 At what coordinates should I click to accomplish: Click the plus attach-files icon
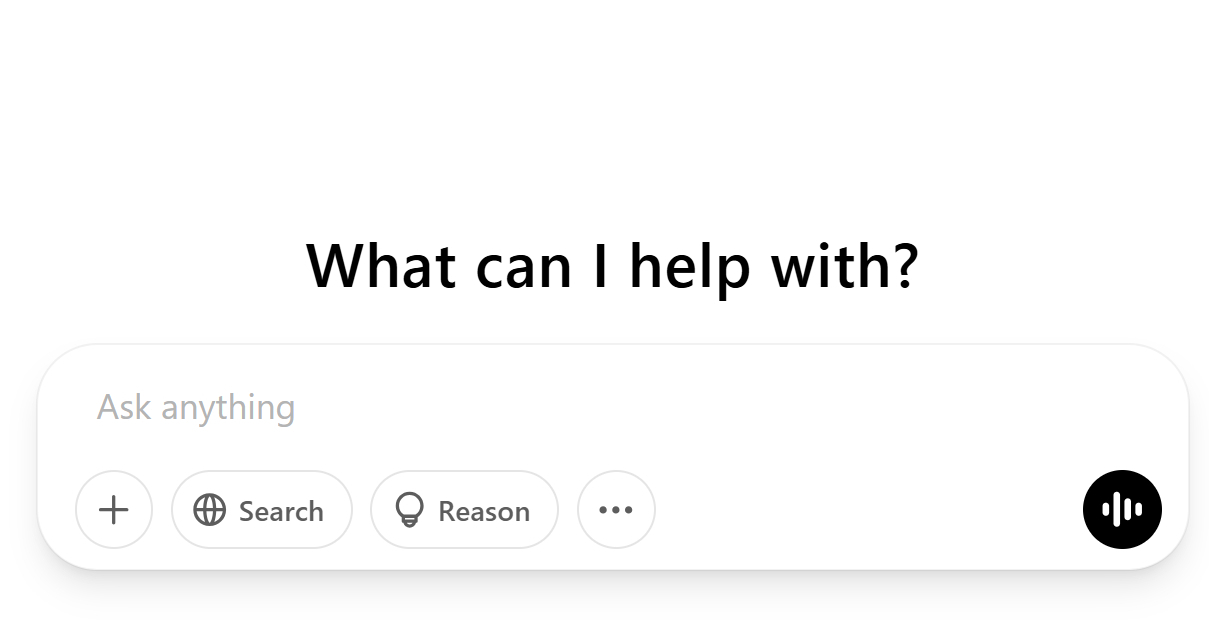(114, 510)
